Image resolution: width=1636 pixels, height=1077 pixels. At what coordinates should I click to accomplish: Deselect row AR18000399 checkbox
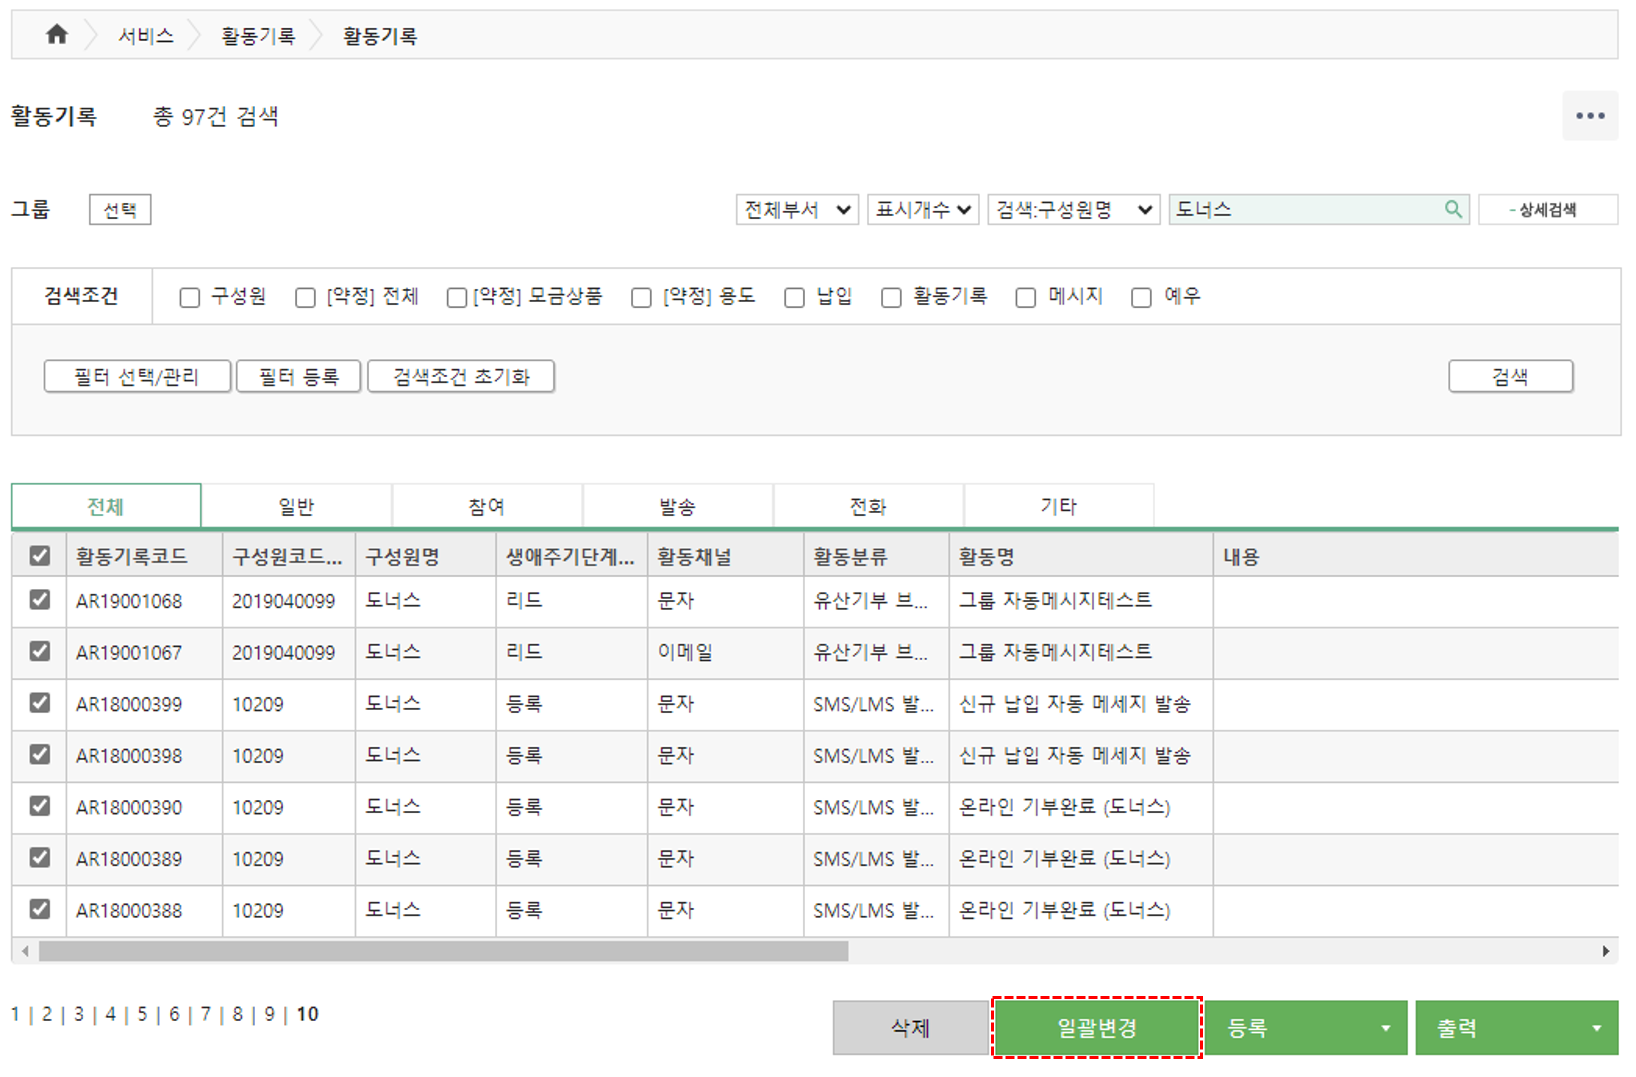[40, 703]
